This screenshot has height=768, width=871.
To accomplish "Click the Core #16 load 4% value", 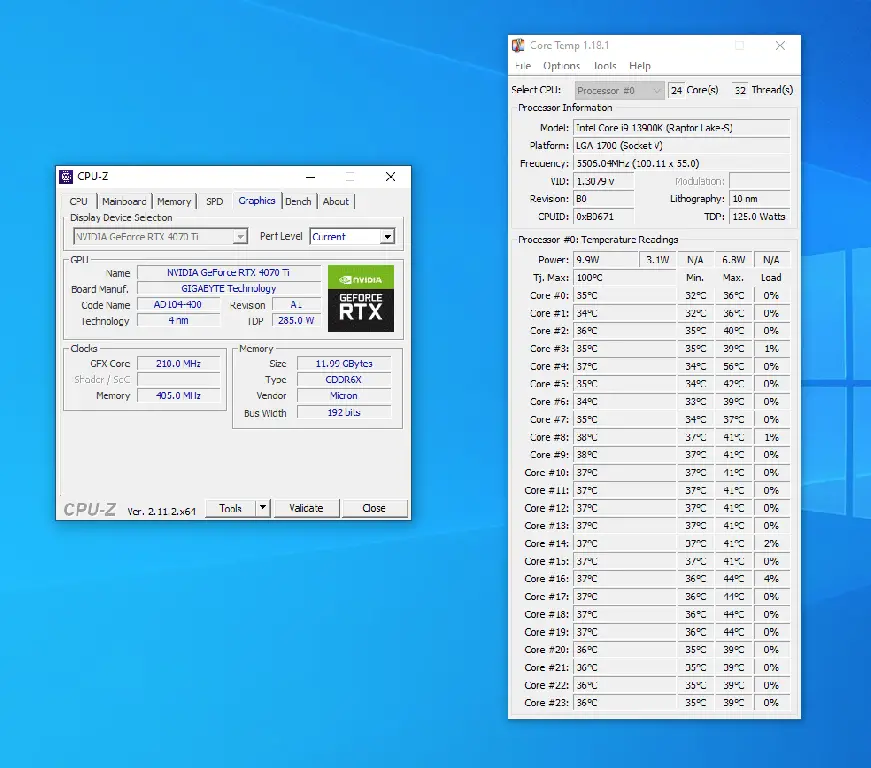I will click(x=771, y=579).
